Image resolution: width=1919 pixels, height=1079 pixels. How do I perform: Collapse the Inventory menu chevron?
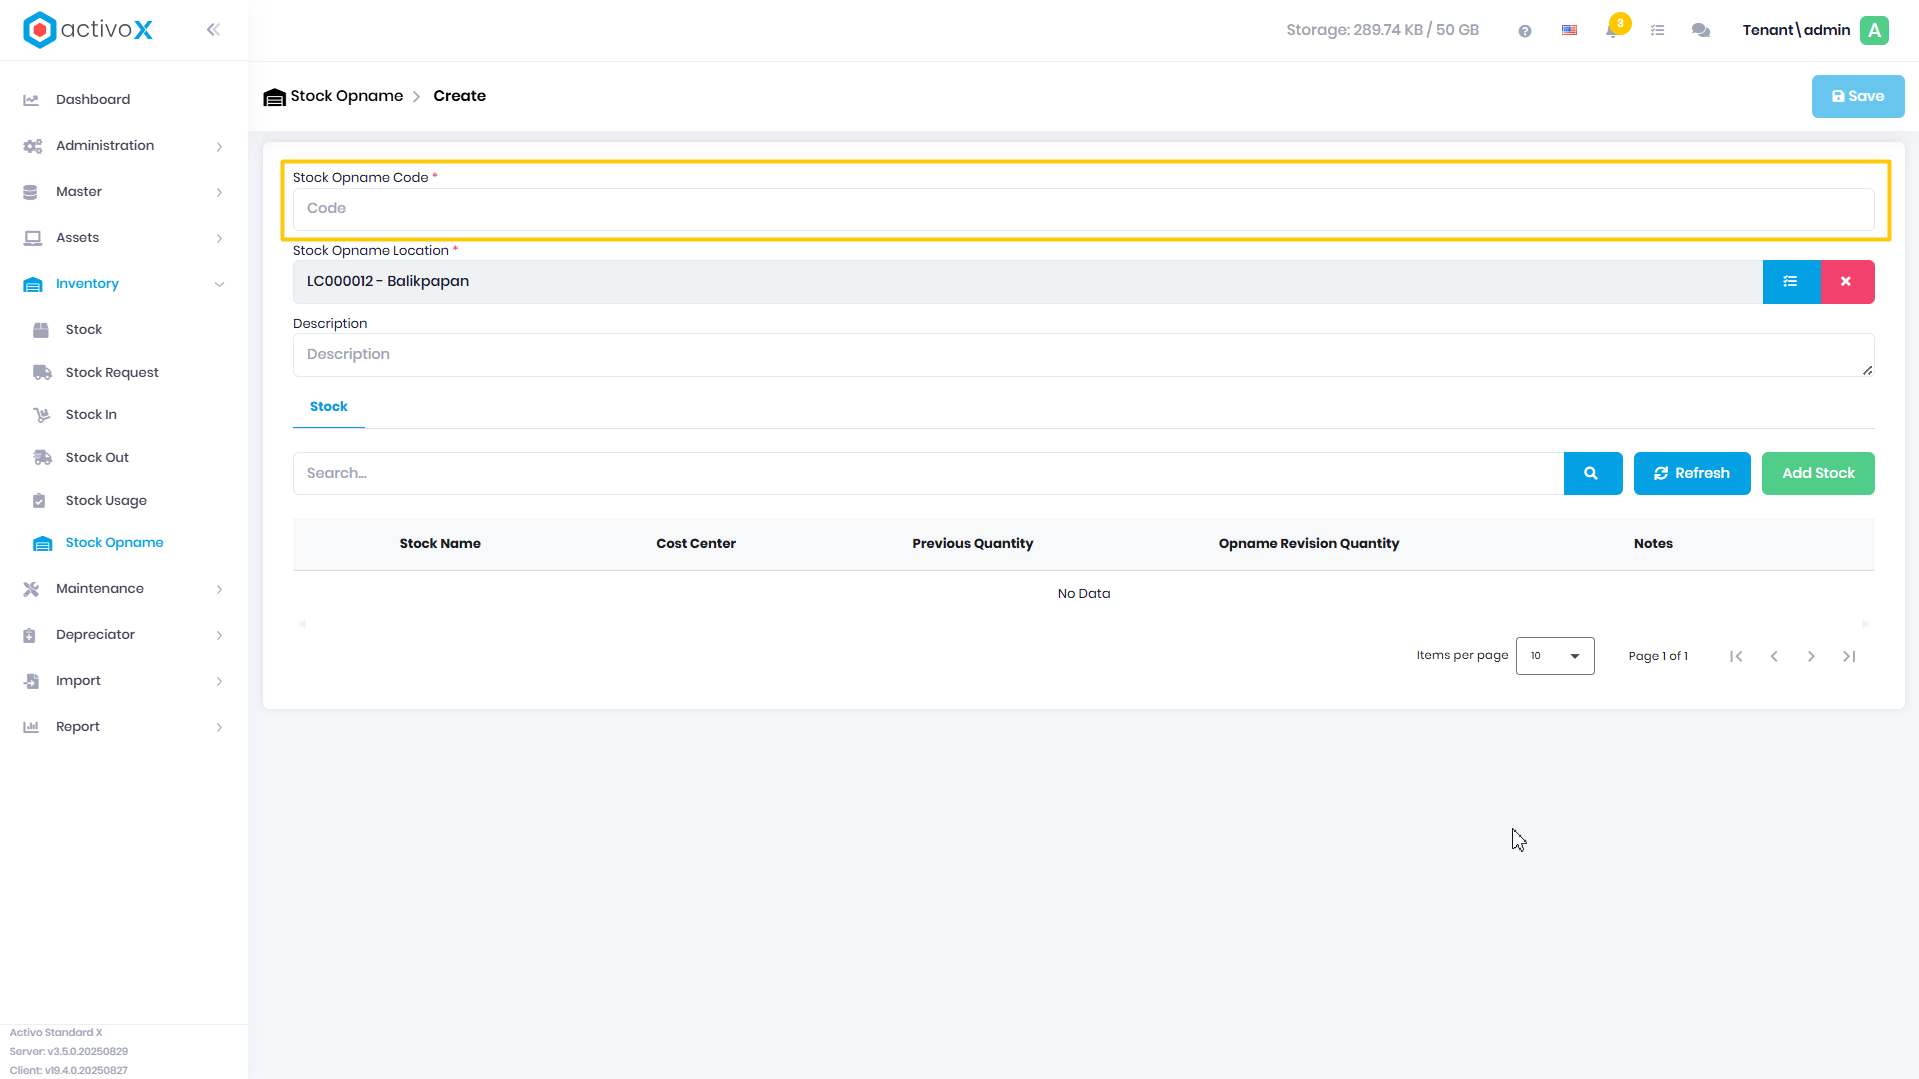pos(219,284)
